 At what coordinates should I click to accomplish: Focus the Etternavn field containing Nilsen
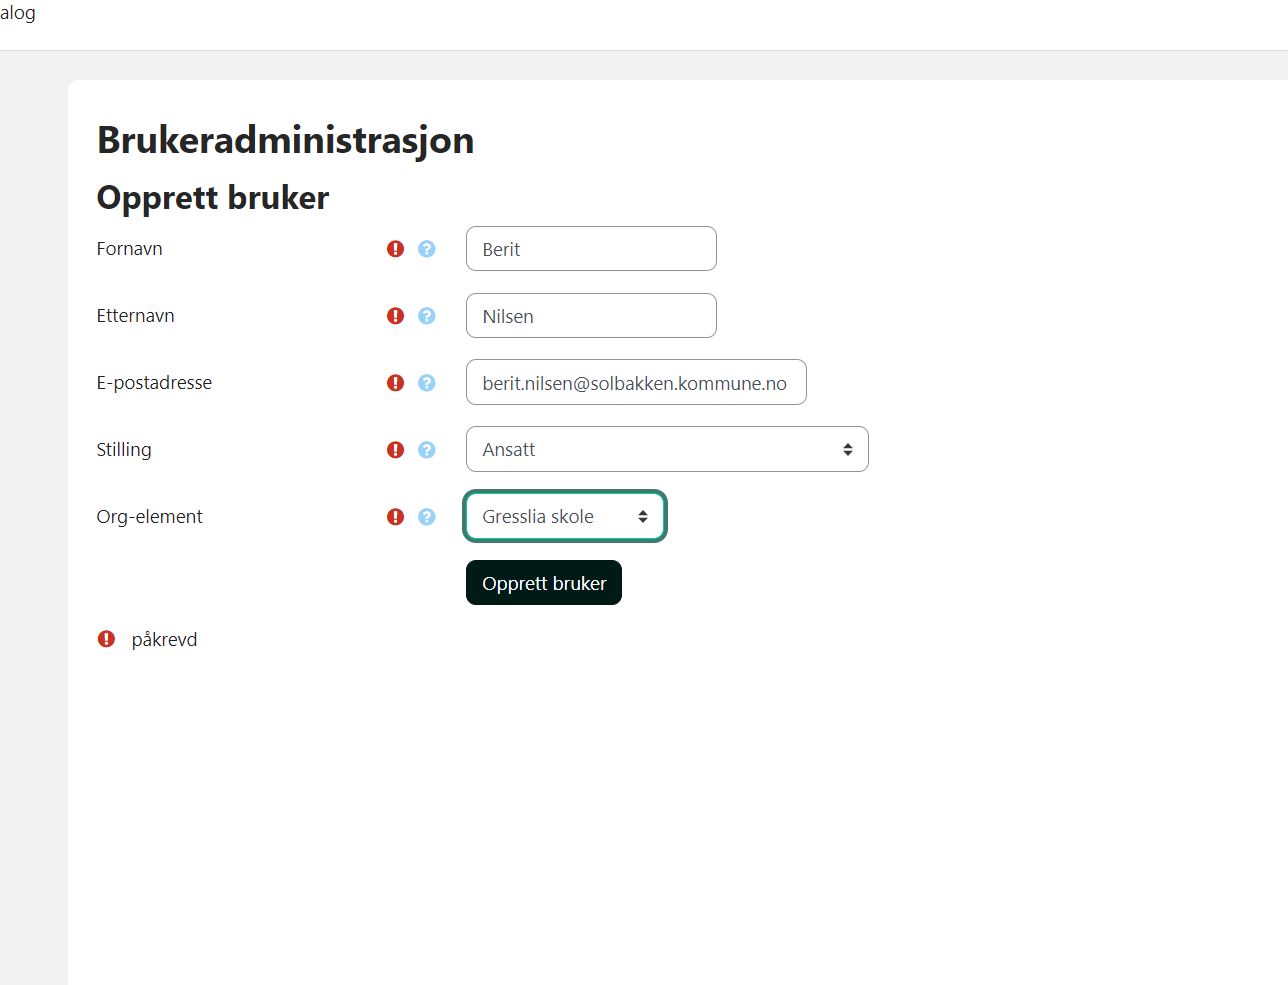591,316
